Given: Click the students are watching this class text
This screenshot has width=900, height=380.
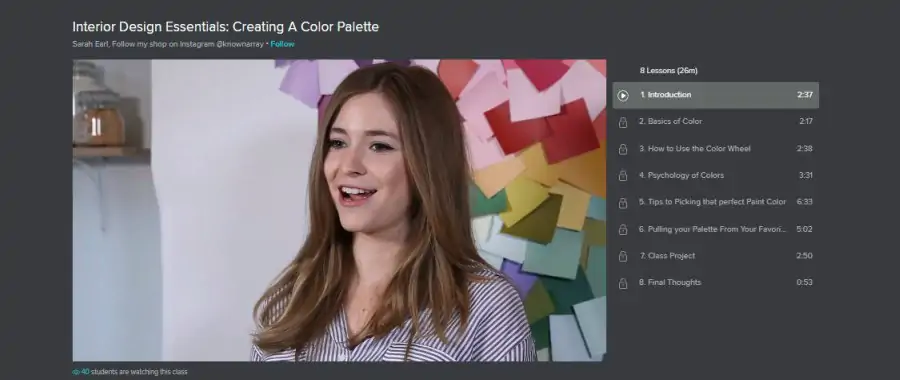Looking at the screenshot, I should point(139,372).
